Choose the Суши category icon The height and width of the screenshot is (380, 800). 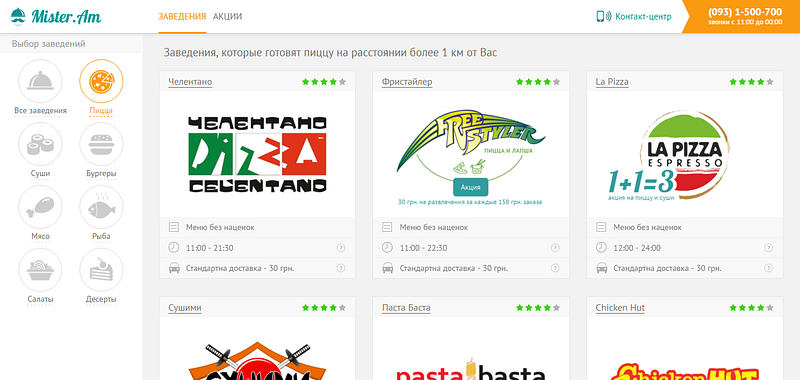pos(40,144)
